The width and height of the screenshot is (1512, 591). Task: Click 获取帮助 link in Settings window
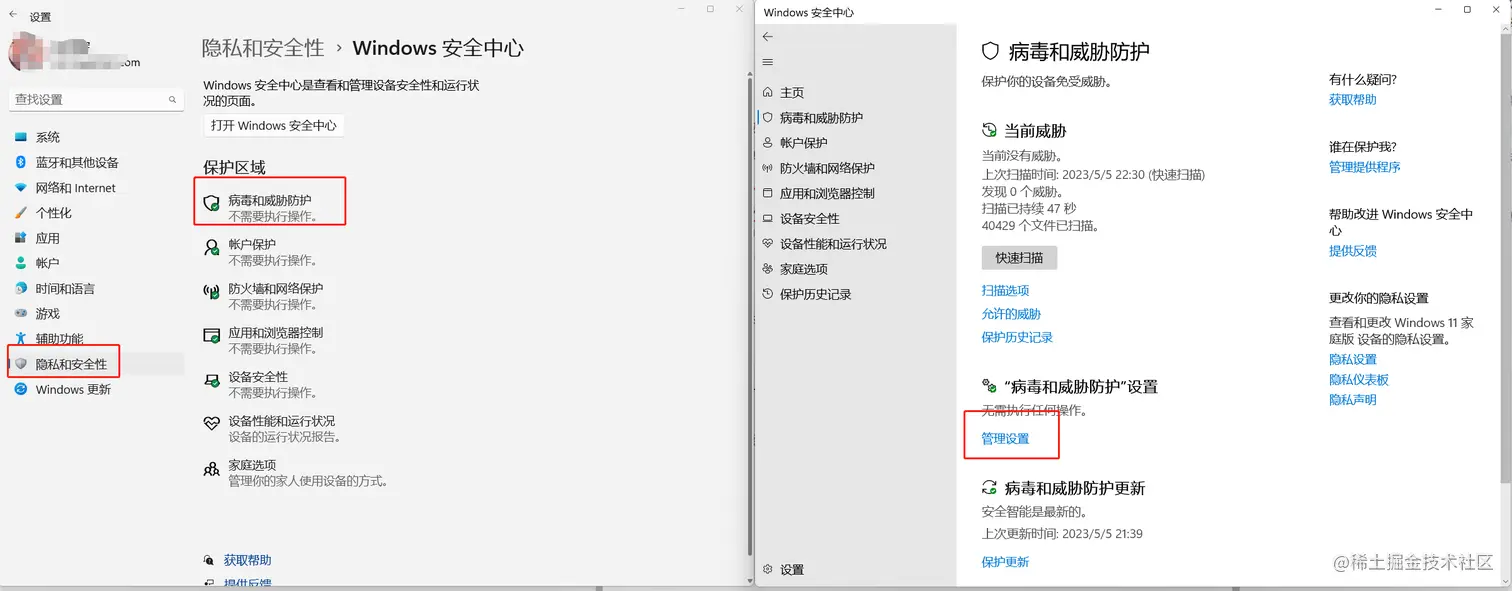[x=247, y=560]
